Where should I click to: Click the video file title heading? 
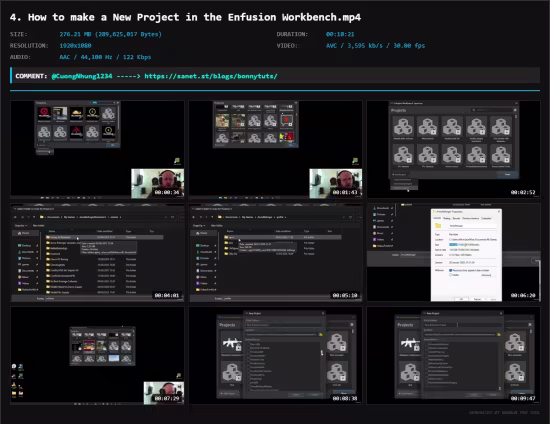pyautogui.click(x=185, y=17)
